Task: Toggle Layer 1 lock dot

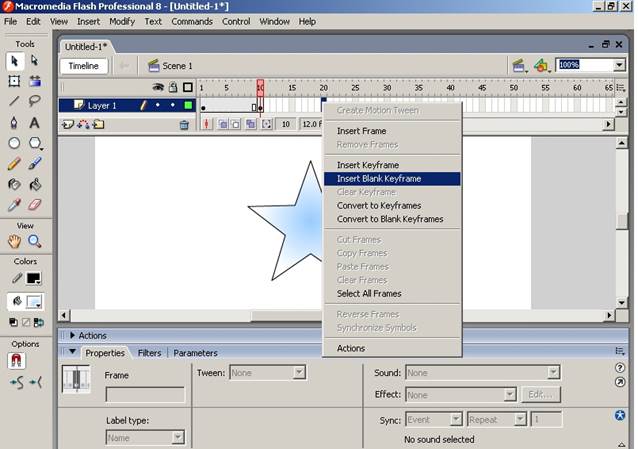Action: tap(173, 105)
